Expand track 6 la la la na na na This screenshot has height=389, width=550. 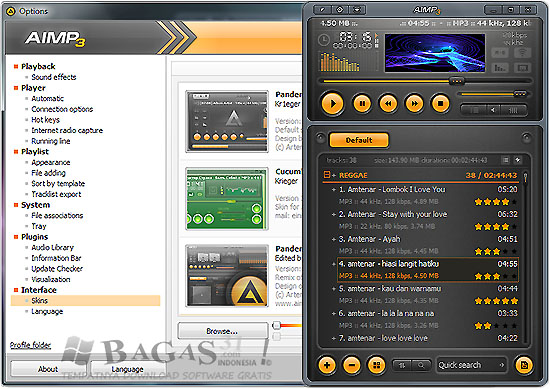pos(334,313)
